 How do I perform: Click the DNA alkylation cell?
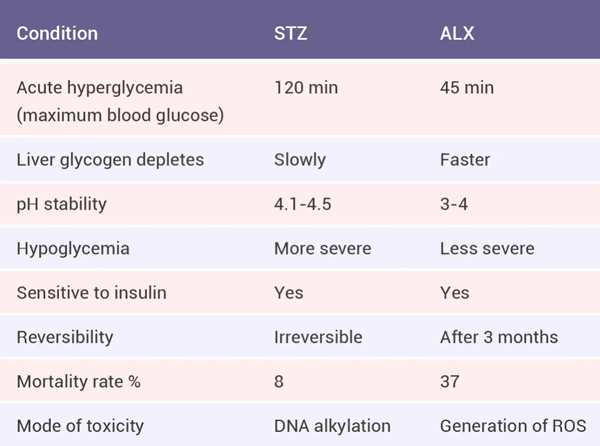(332, 426)
